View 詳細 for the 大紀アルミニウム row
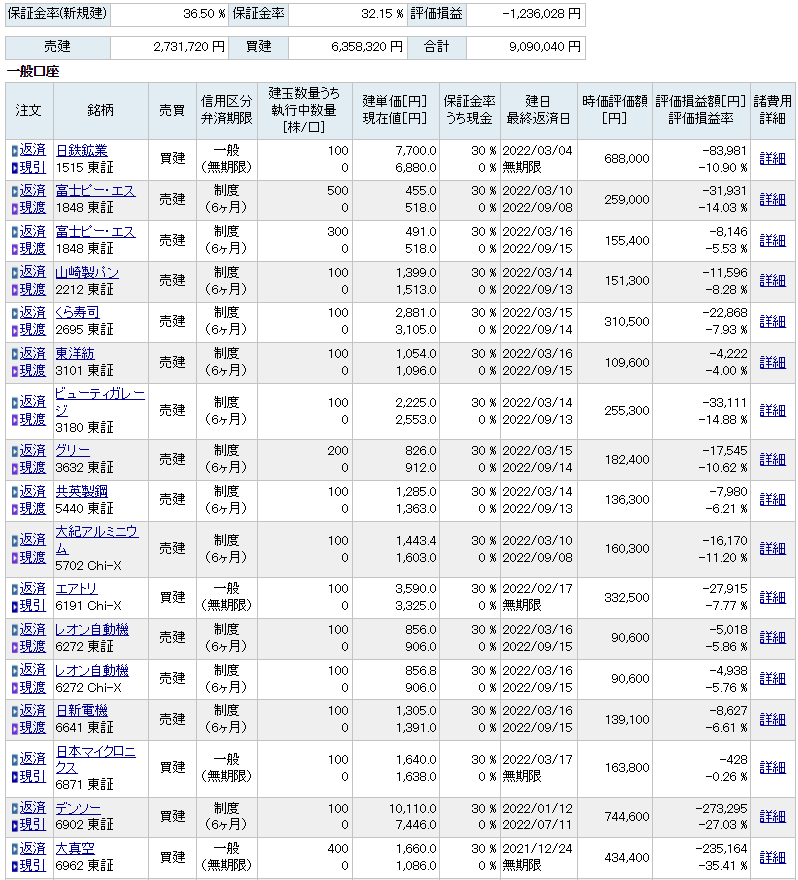Image resolution: width=798 pixels, height=880 pixels. click(772, 549)
